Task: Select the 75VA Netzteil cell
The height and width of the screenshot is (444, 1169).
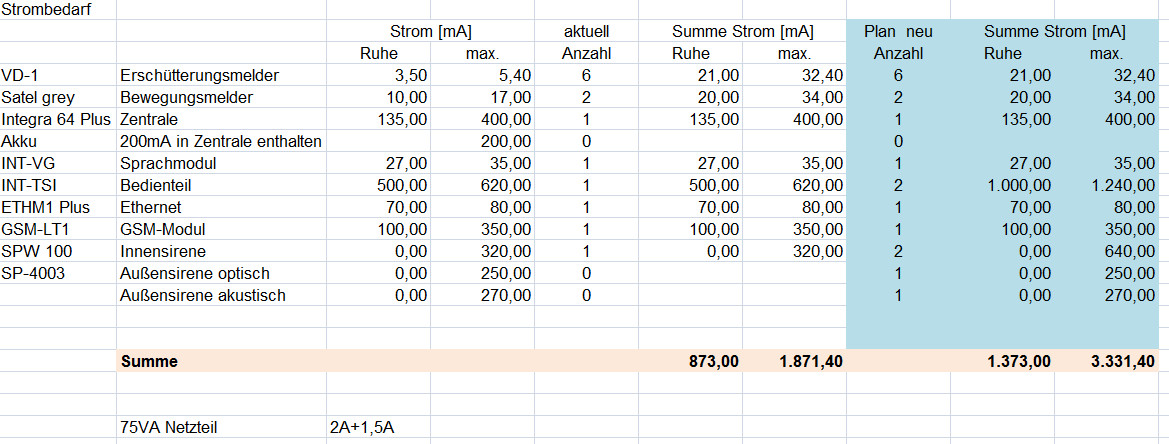Action: point(168,428)
